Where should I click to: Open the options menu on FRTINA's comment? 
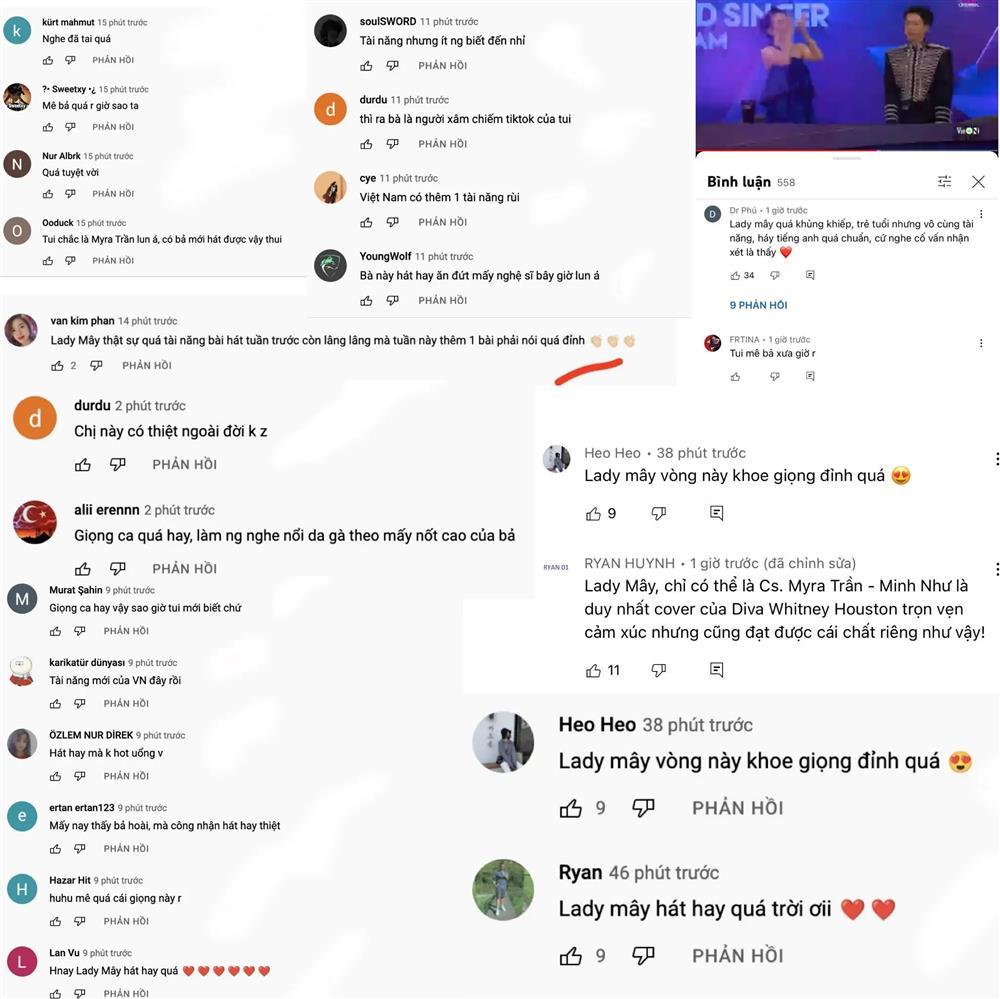tap(981, 343)
